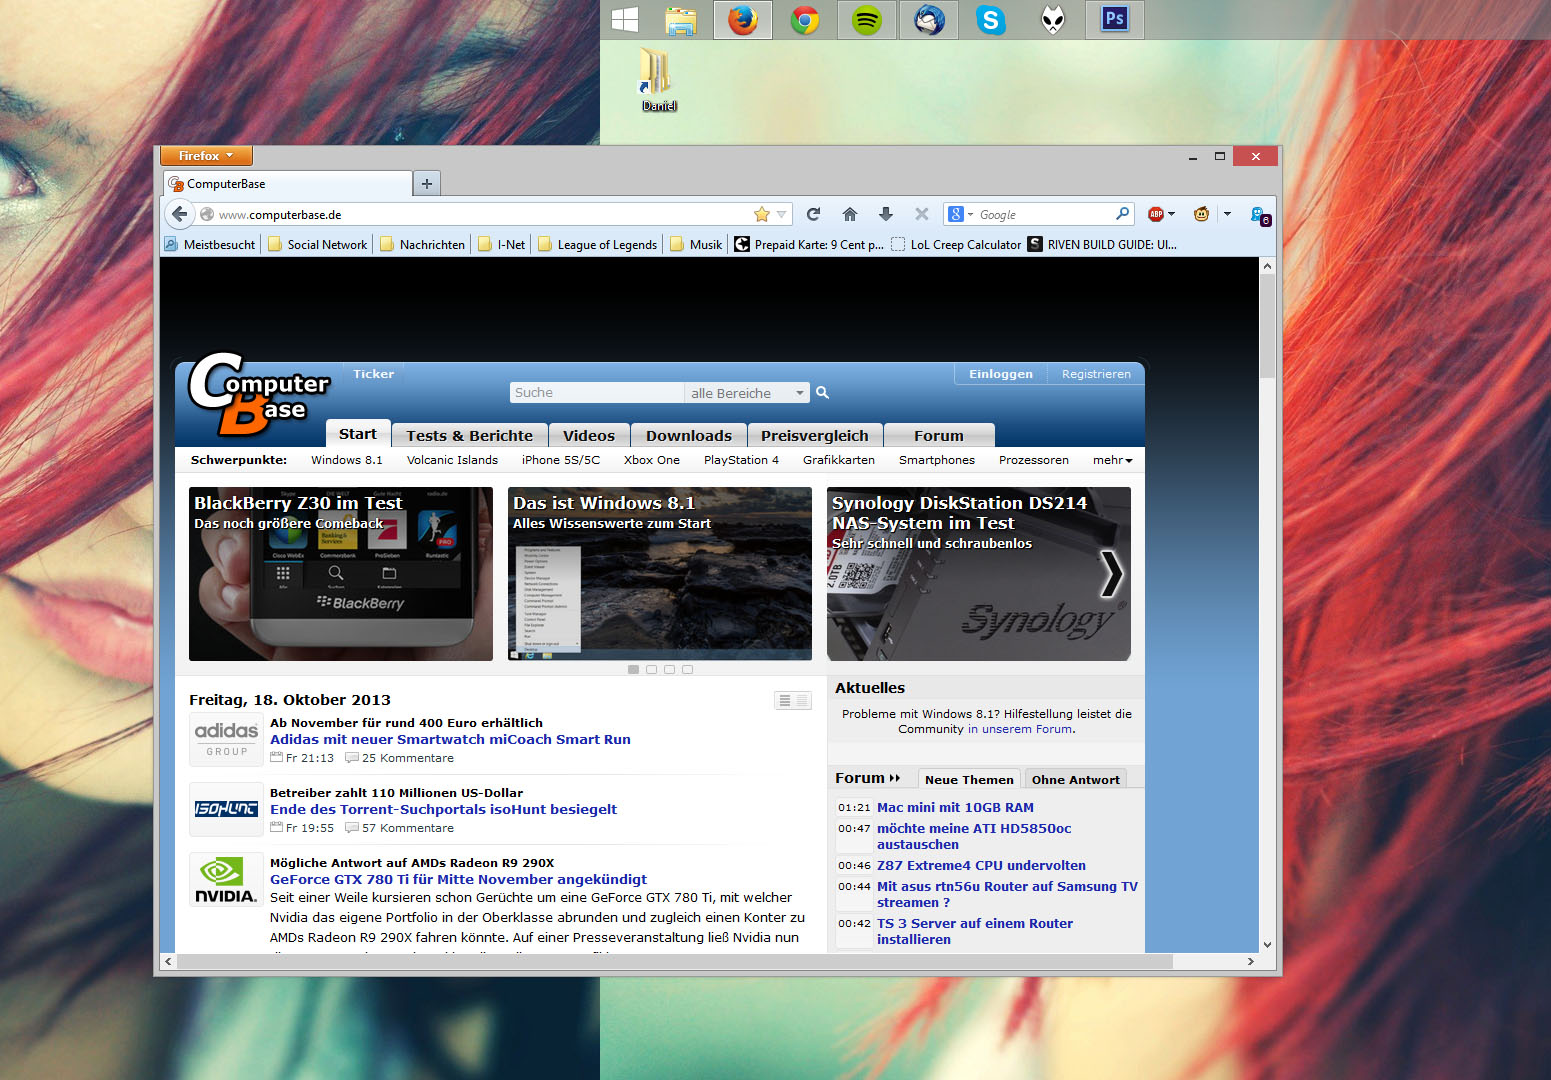Image resolution: width=1551 pixels, height=1080 pixels.
Task: Expand the 'mehr' topics dropdown
Action: pos(1112,460)
